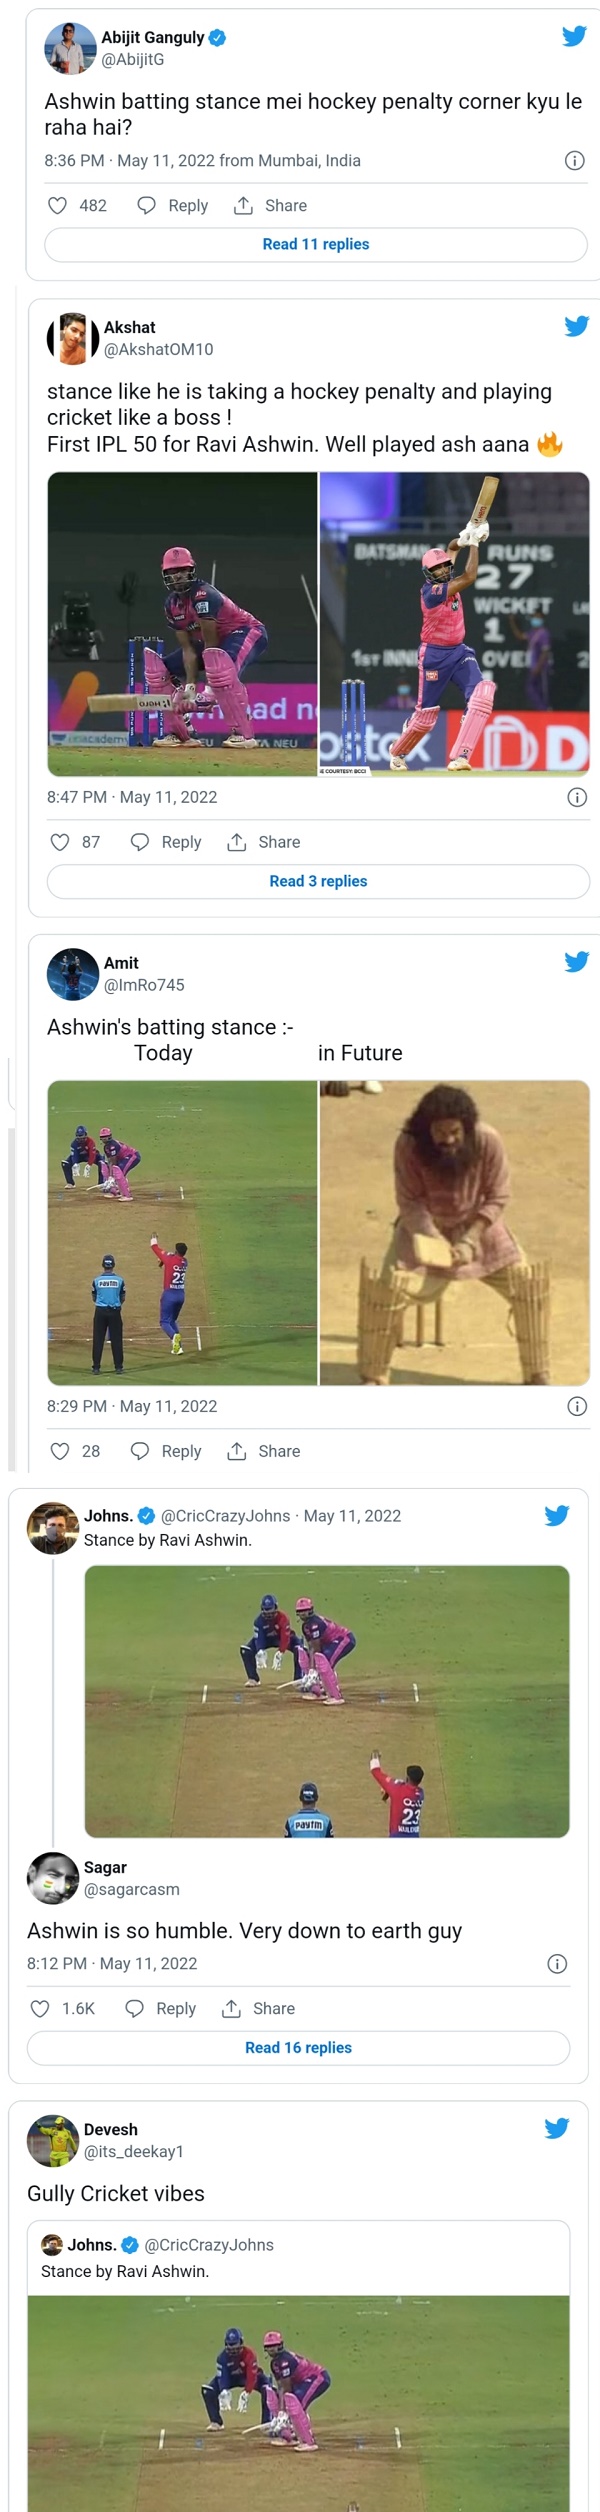Expand Read 3 replies
The width and height of the screenshot is (600, 2512).
[x=318, y=881]
